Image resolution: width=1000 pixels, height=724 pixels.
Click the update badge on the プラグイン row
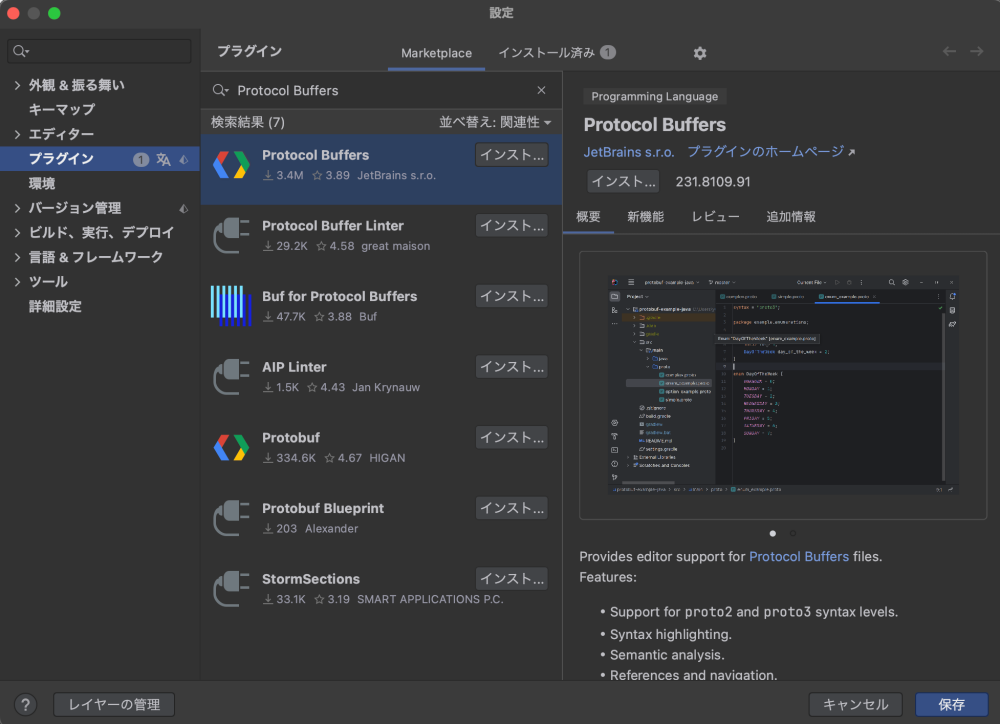[140, 159]
